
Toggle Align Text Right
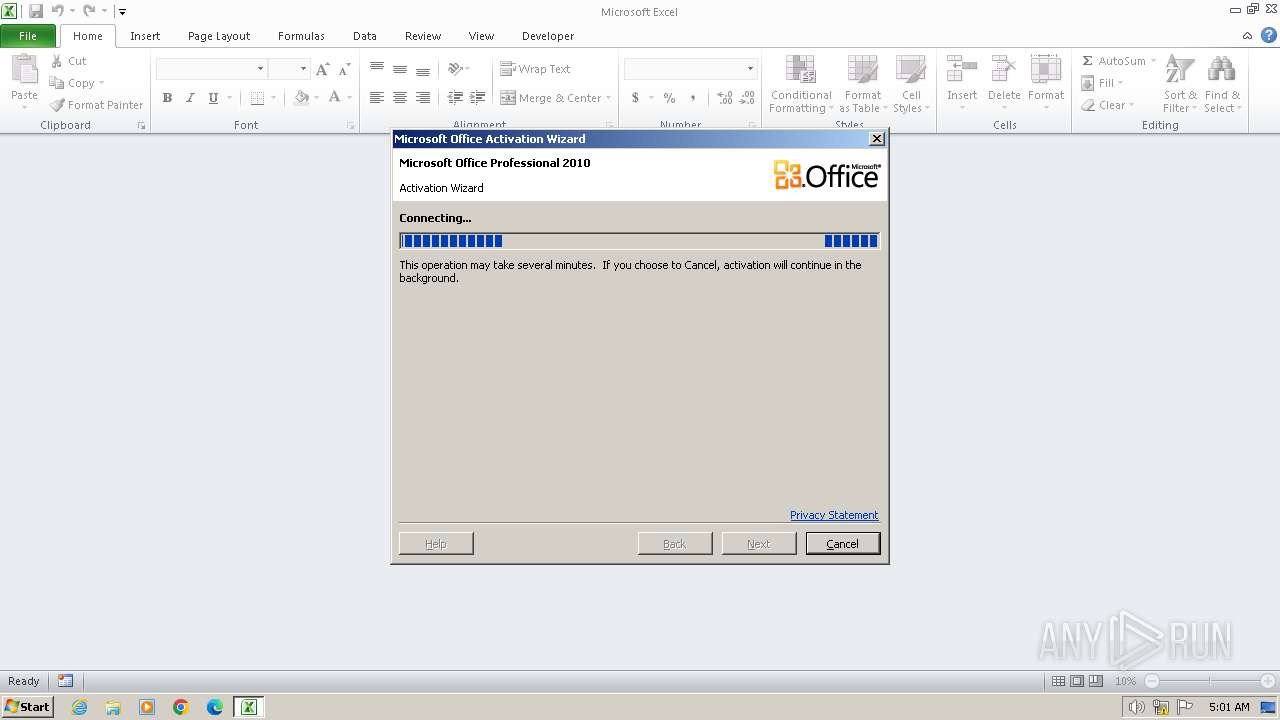point(423,98)
